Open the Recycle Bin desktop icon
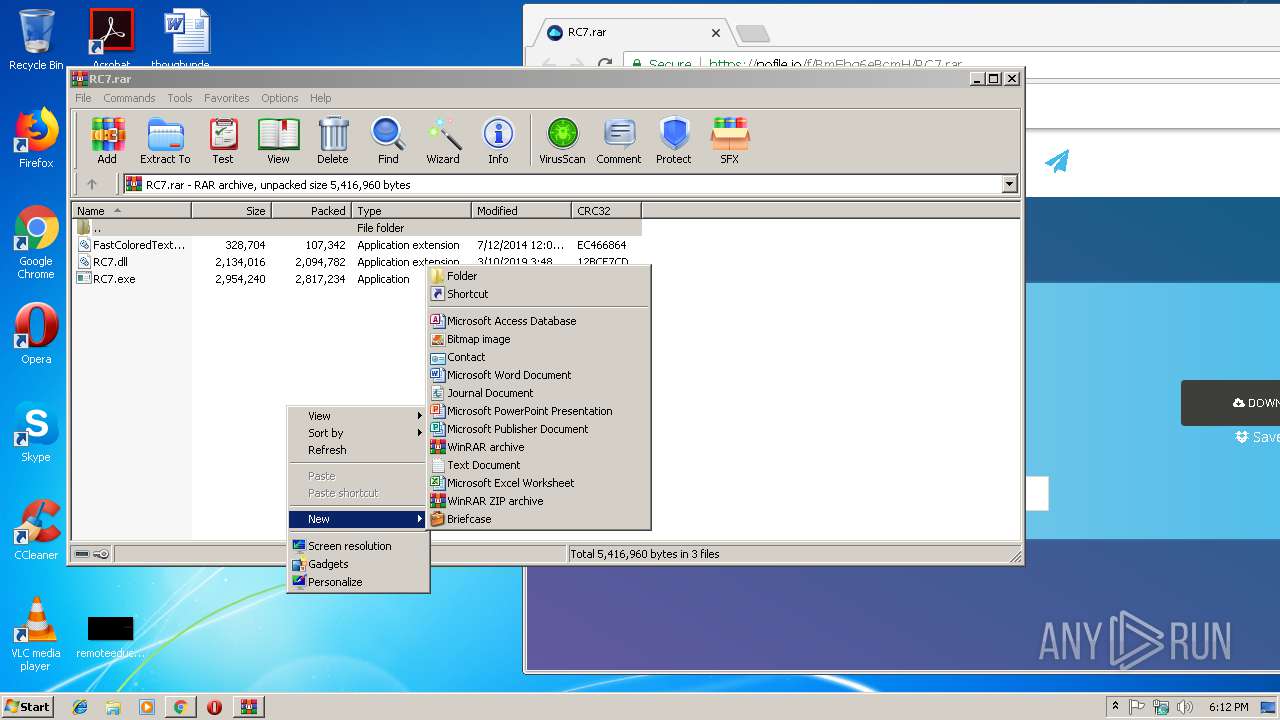 [x=36, y=40]
